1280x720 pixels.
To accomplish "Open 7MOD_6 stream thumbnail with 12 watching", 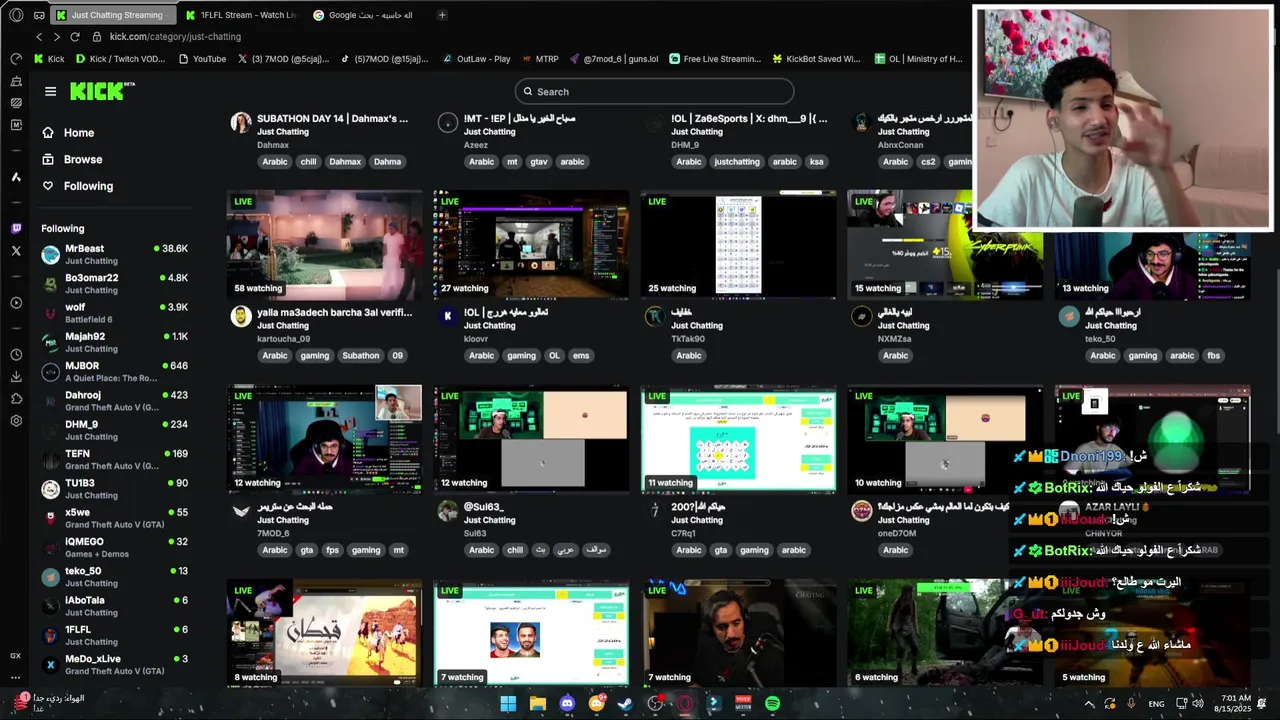I will (x=324, y=440).
